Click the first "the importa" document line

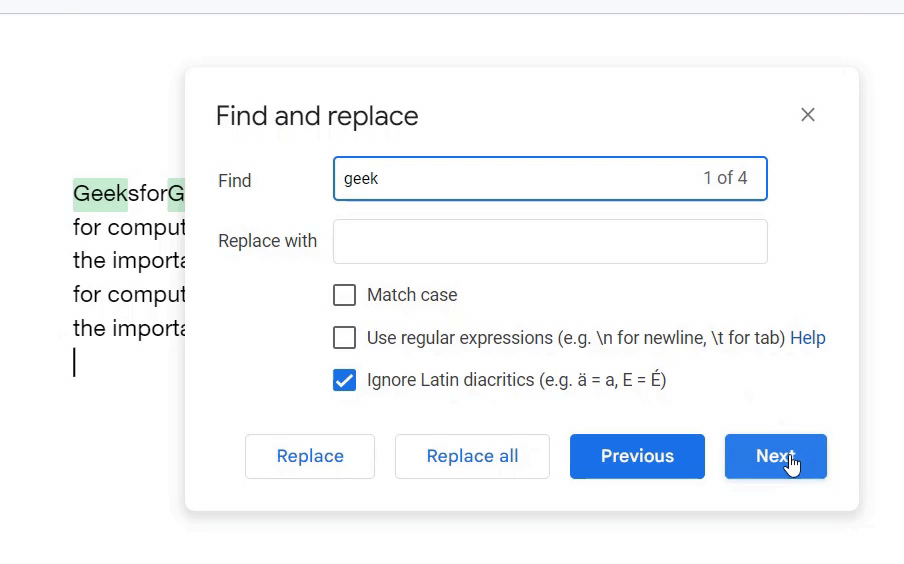point(129,262)
